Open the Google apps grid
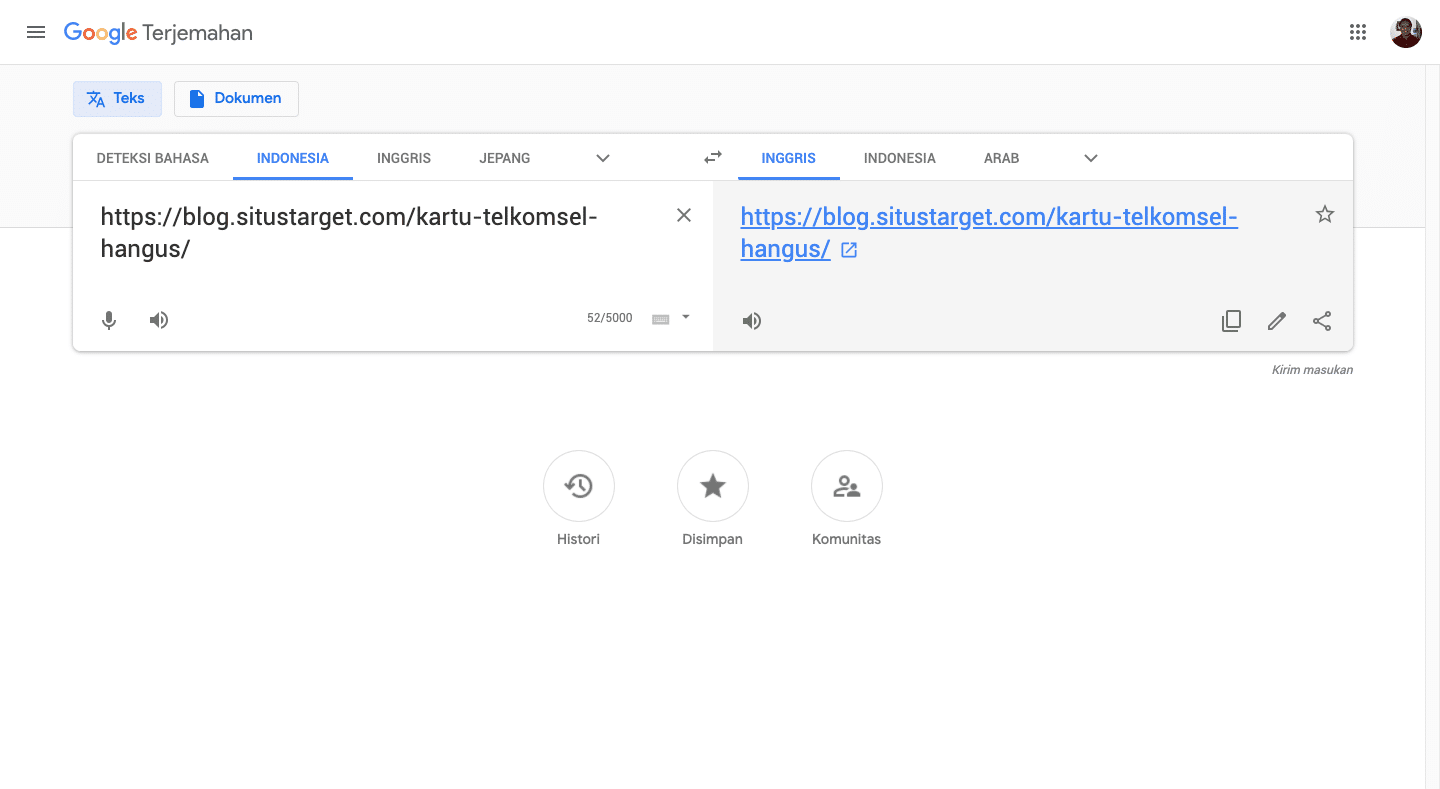Screen dimensions: 1440x789 click(x=1357, y=32)
